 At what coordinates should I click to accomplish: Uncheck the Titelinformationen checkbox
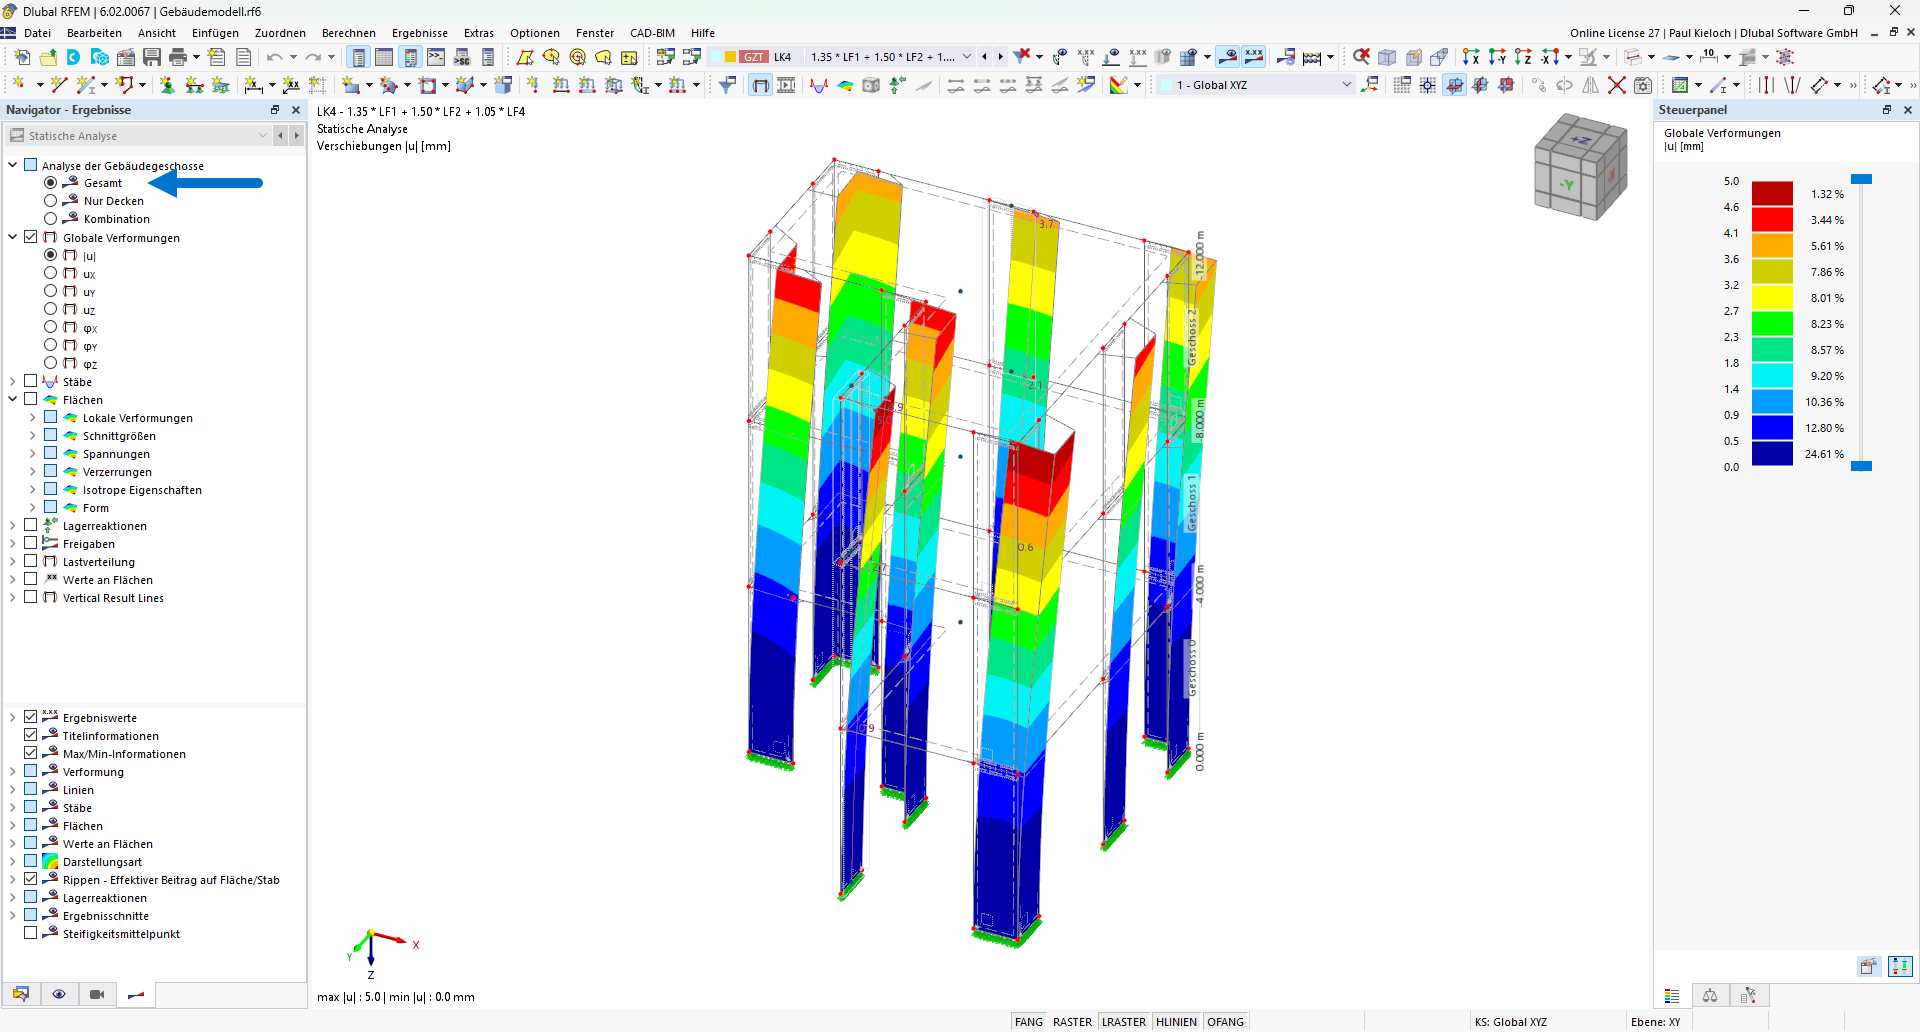[31, 735]
